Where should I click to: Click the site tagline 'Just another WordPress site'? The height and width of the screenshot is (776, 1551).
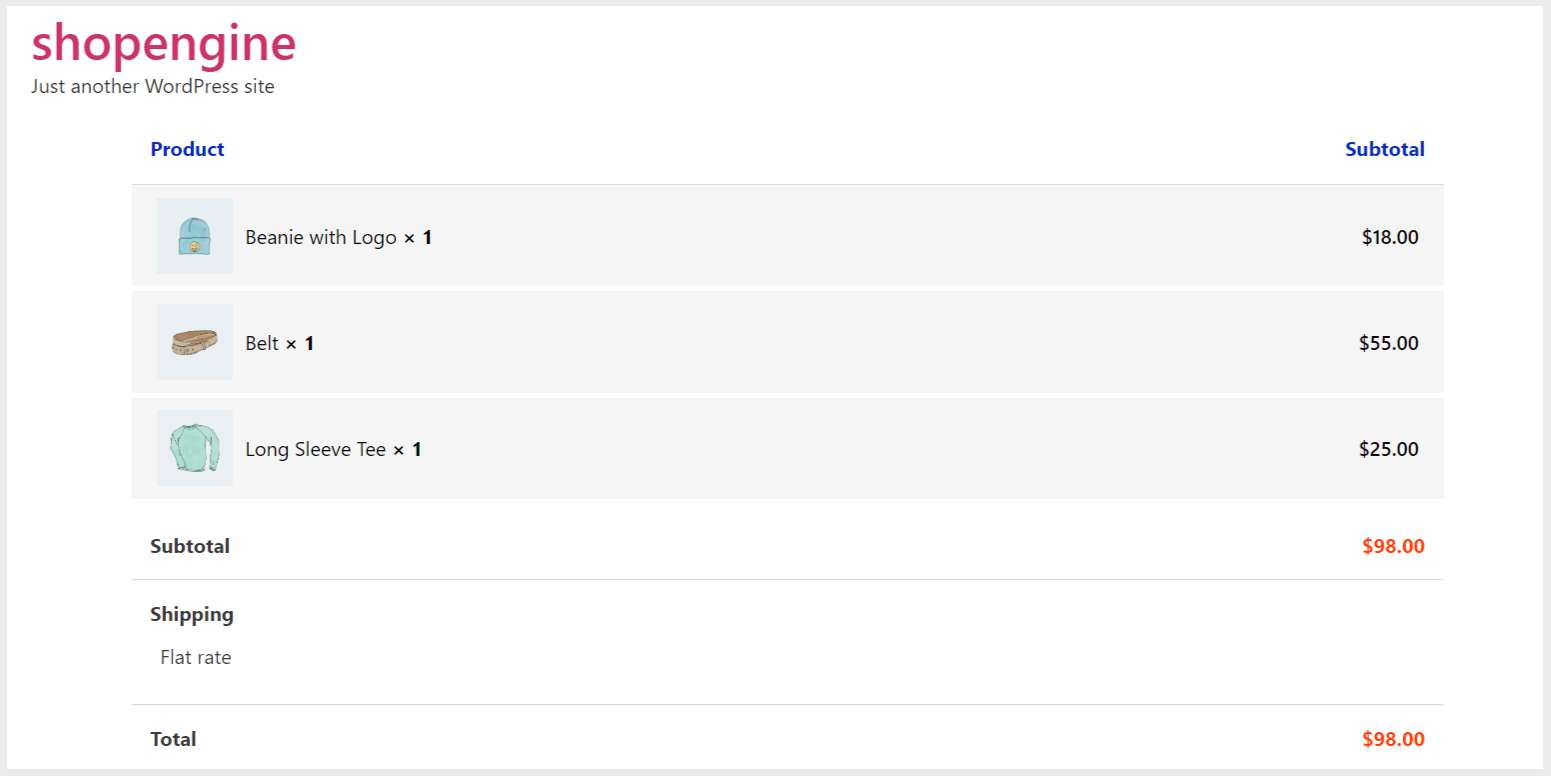pos(152,86)
